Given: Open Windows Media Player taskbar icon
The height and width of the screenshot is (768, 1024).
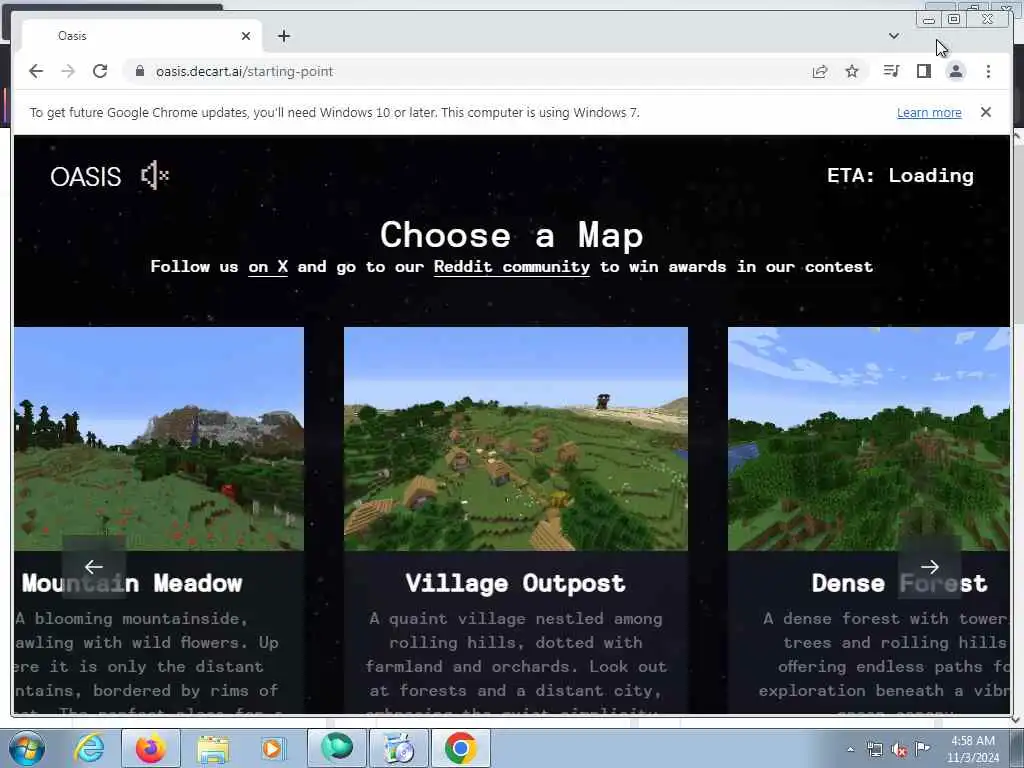Looking at the screenshot, I should pos(273,748).
